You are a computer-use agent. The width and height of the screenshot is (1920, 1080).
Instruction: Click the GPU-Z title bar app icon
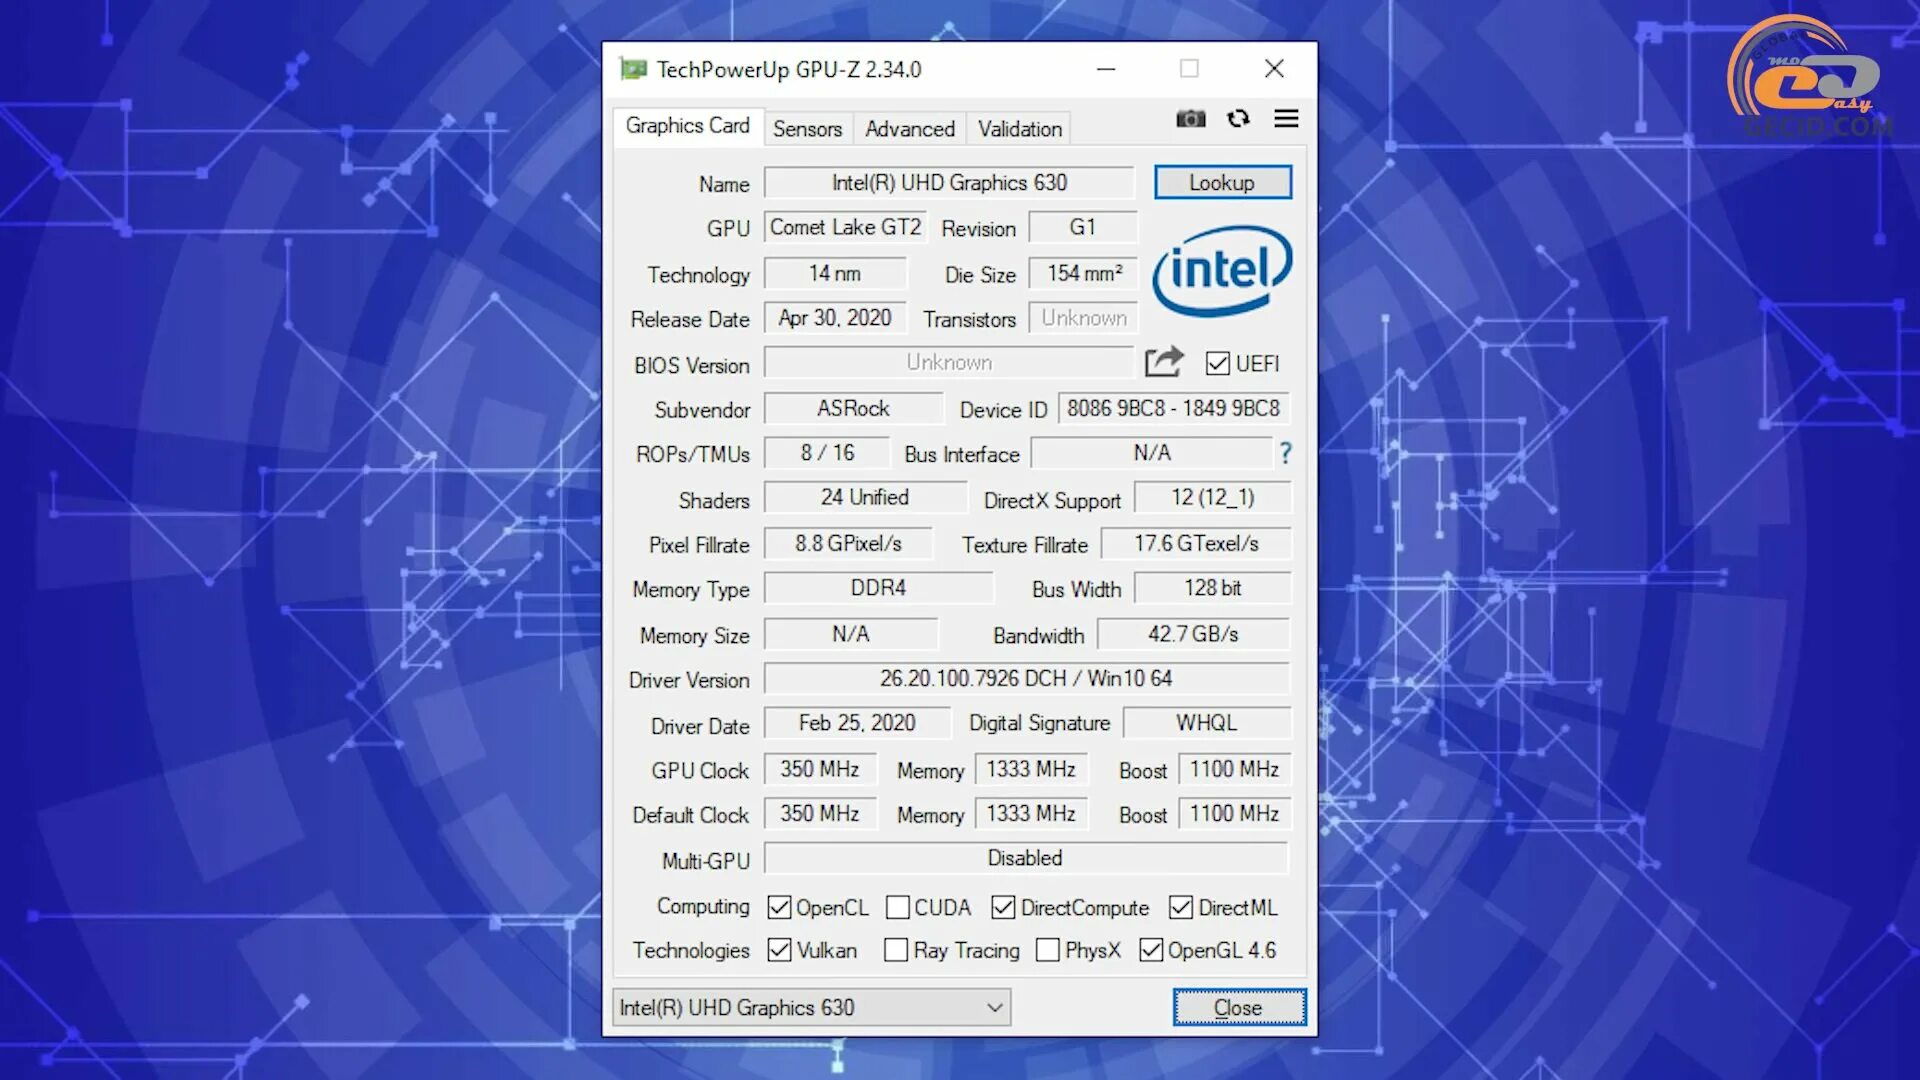[633, 69]
